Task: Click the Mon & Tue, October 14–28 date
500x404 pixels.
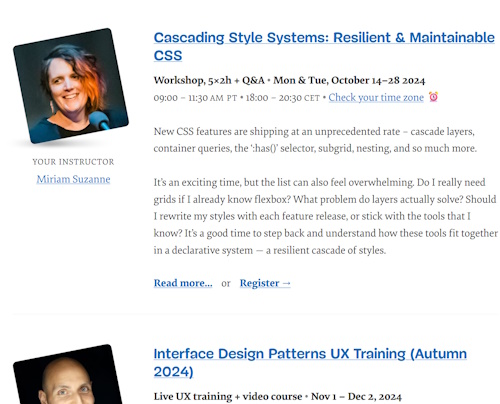Action: click(349, 80)
